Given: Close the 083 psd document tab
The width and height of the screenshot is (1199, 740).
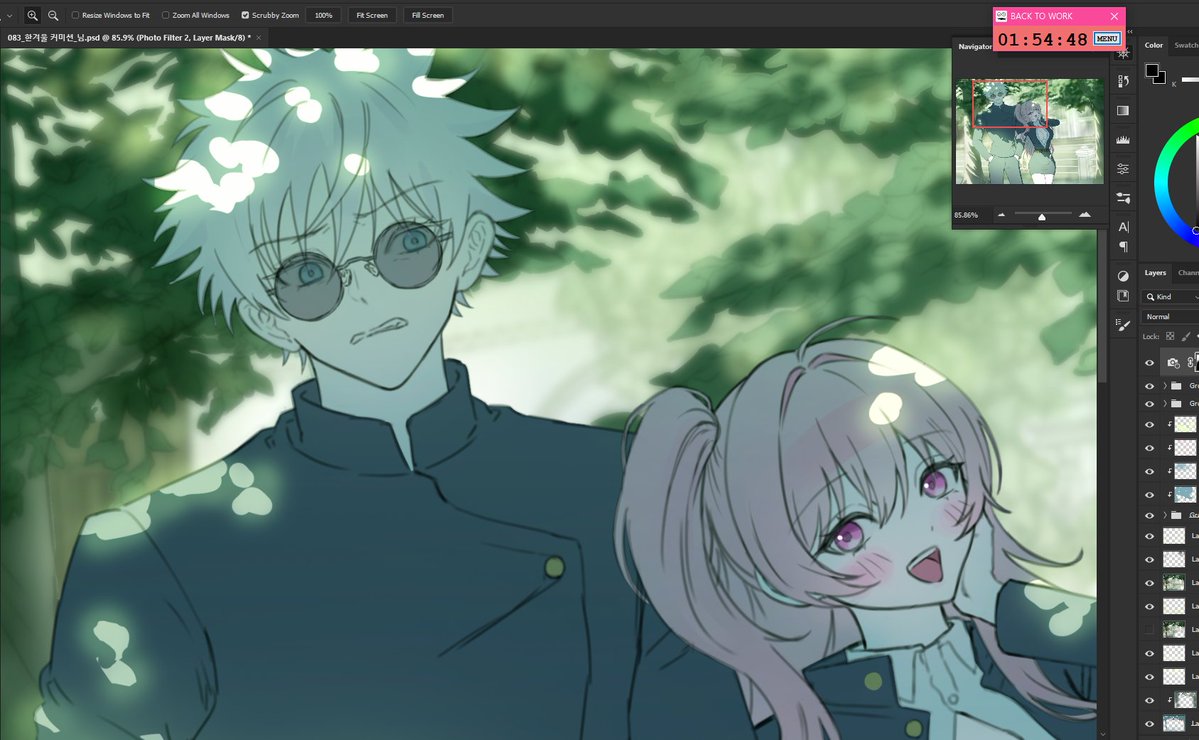Looking at the screenshot, I should (x=258, y=37).
